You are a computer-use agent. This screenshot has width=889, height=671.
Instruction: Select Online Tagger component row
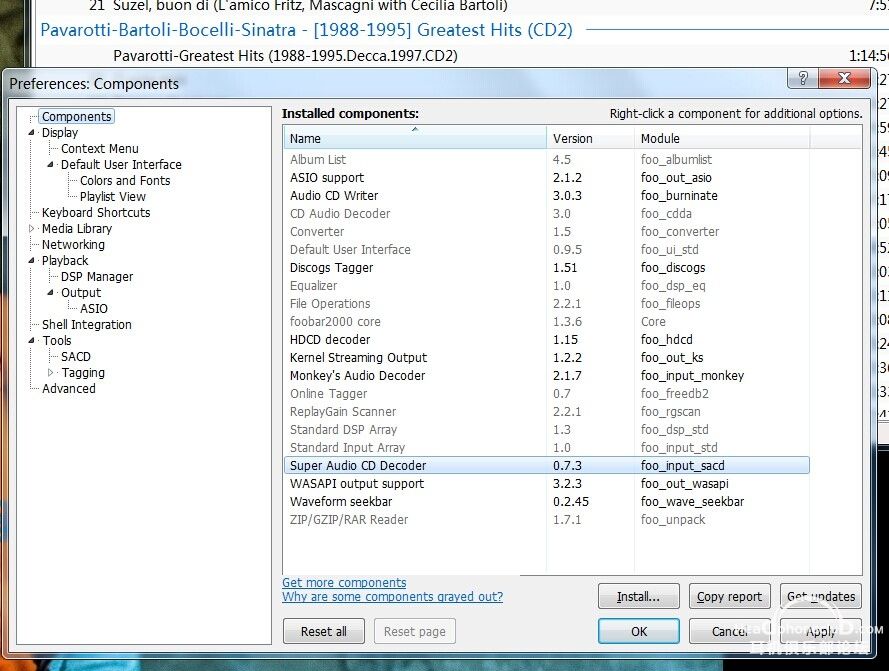547,394
